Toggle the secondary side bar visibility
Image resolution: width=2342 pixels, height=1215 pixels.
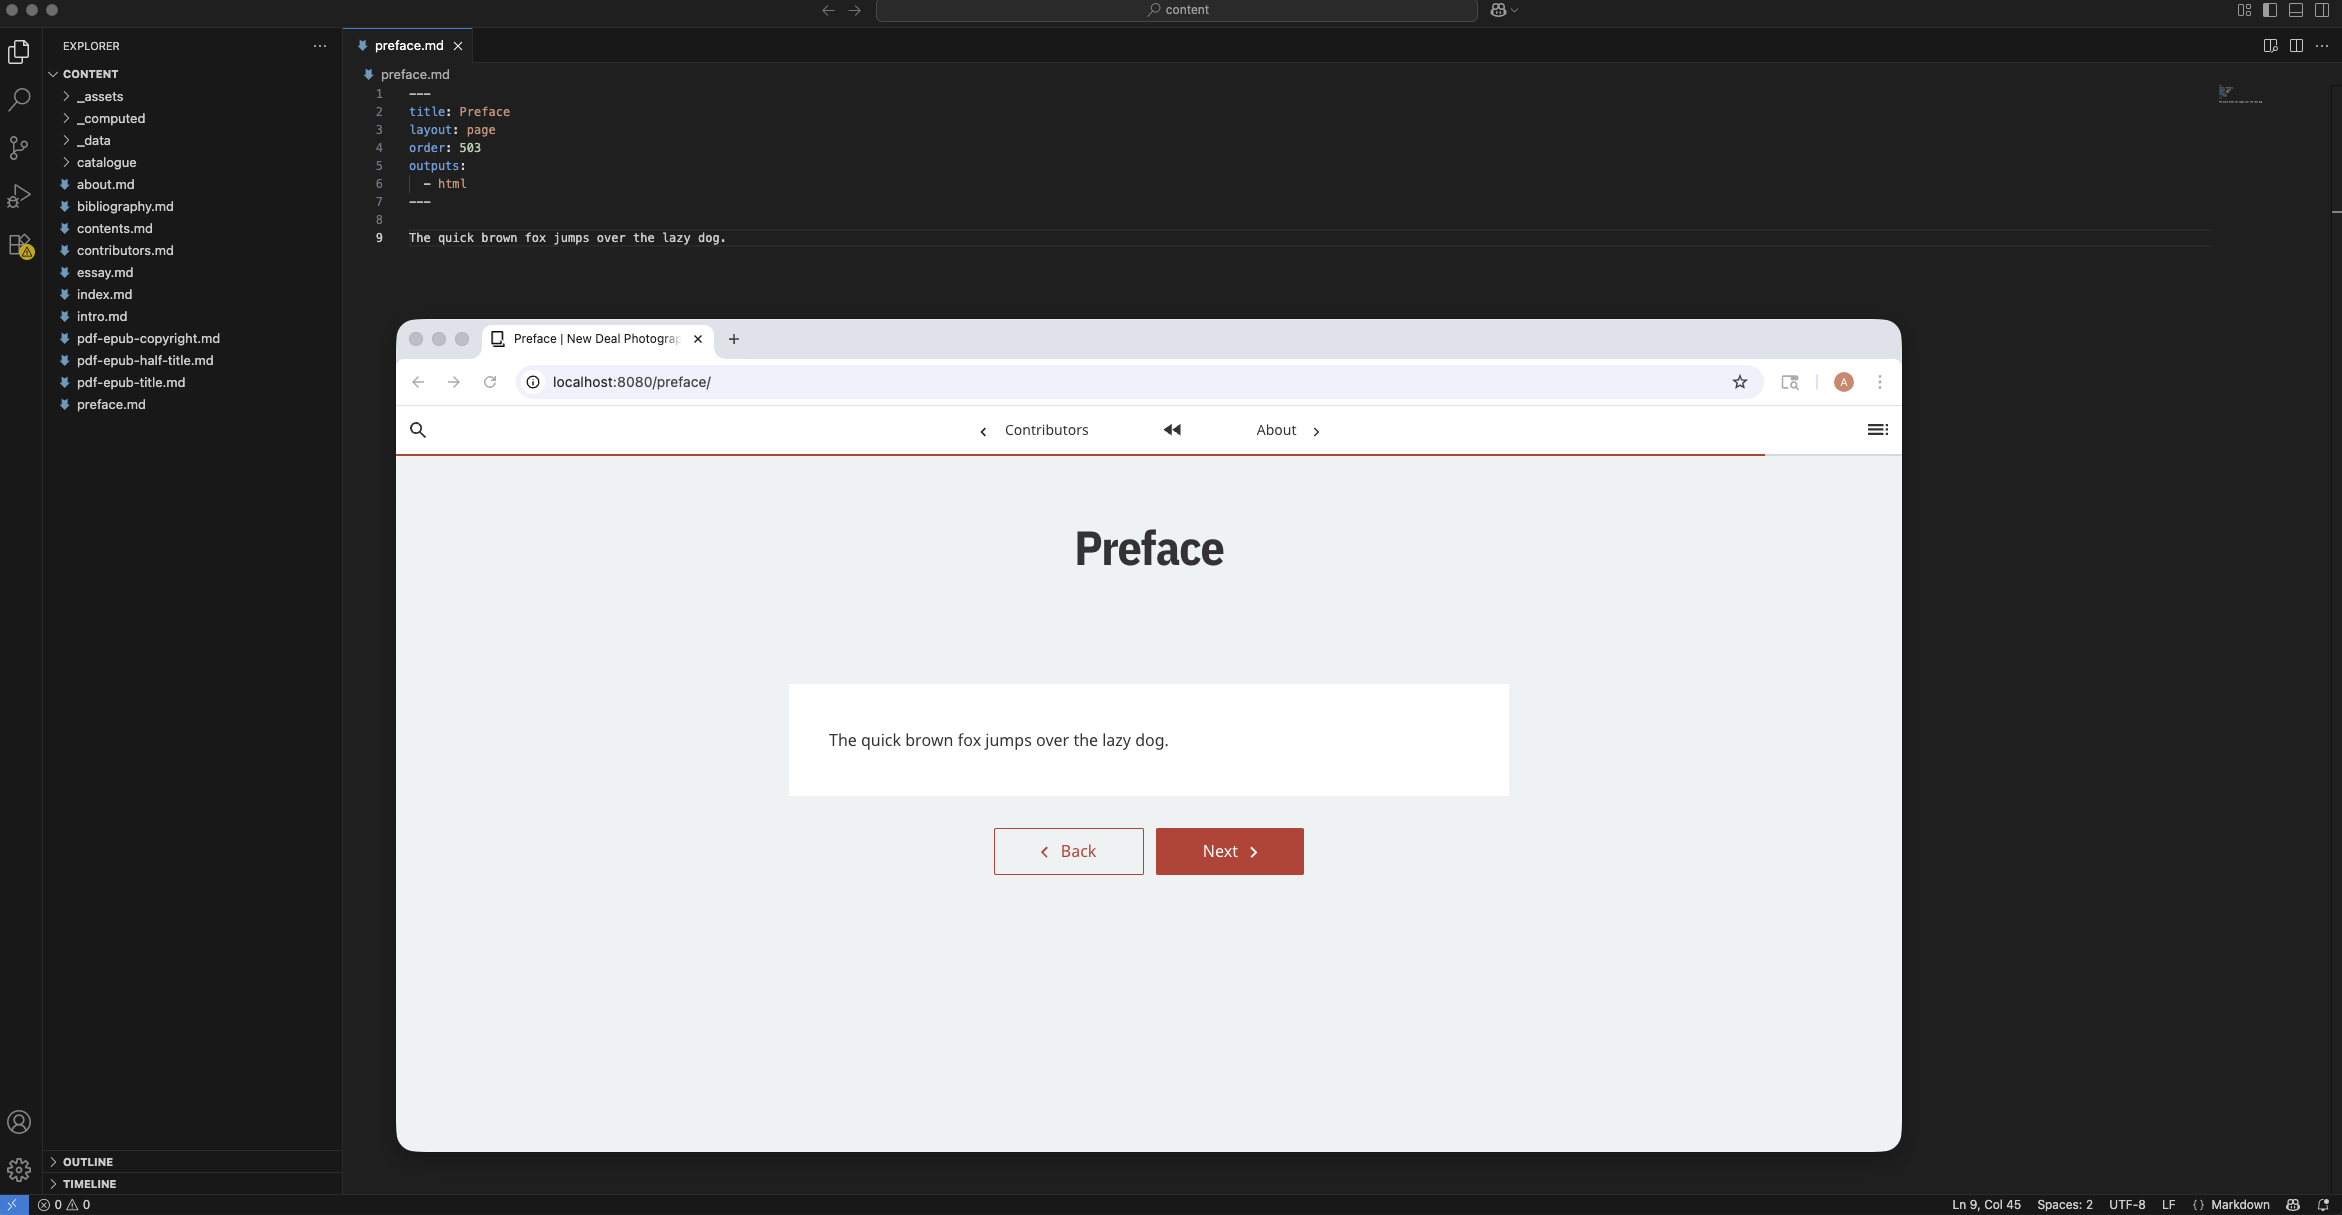click(x=2322, y=10)
